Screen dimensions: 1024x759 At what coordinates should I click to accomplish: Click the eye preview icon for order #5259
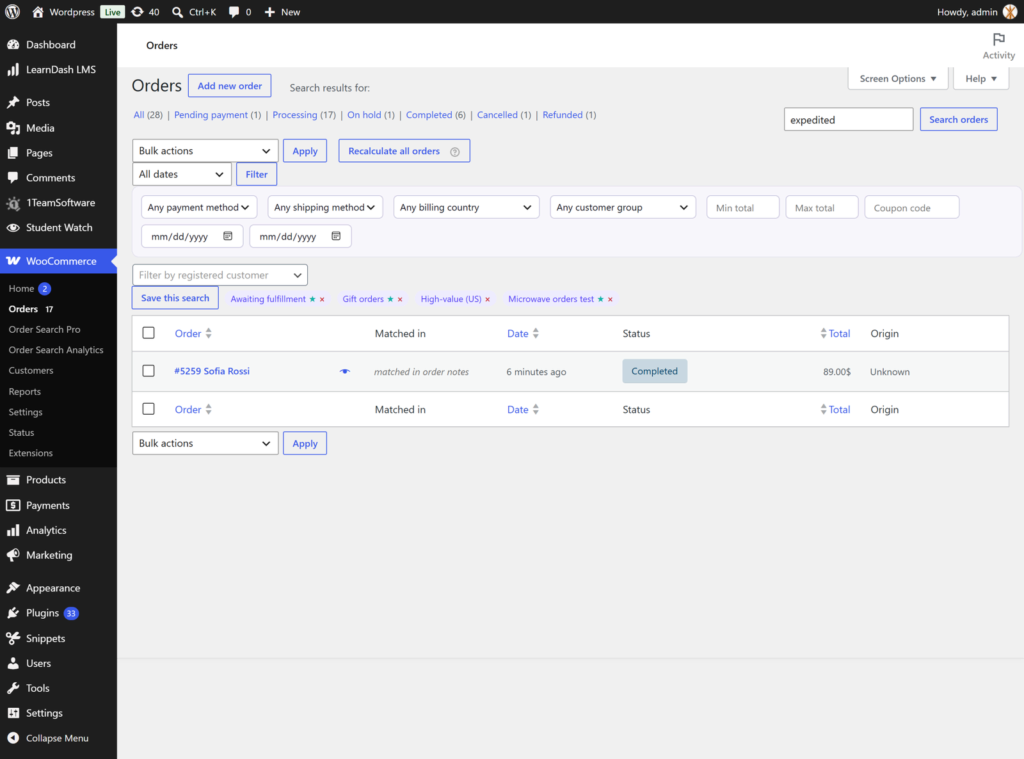(x=345, y=371)
